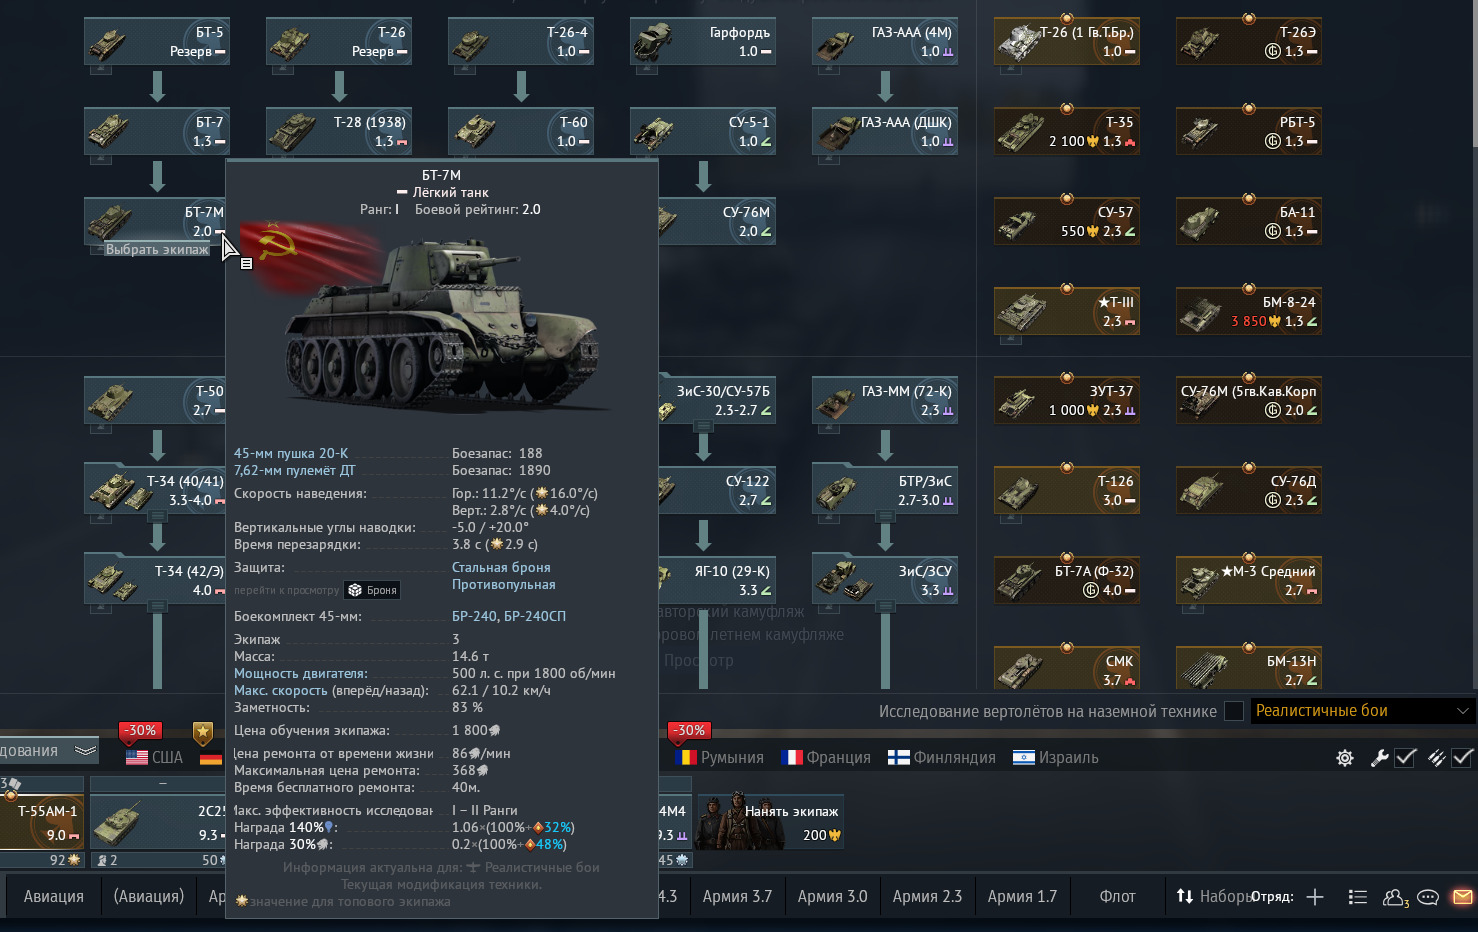Image resolution: width=1478 pixels, height=932 pixels.
Task: Click the squad add plus icon
Action: click(1315, 897)
